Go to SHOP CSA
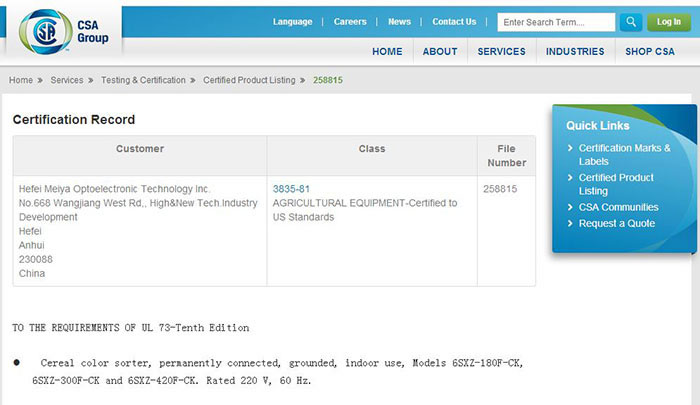Image resolution: width=700 pixels, height=405 pixels. coord(650,52)
